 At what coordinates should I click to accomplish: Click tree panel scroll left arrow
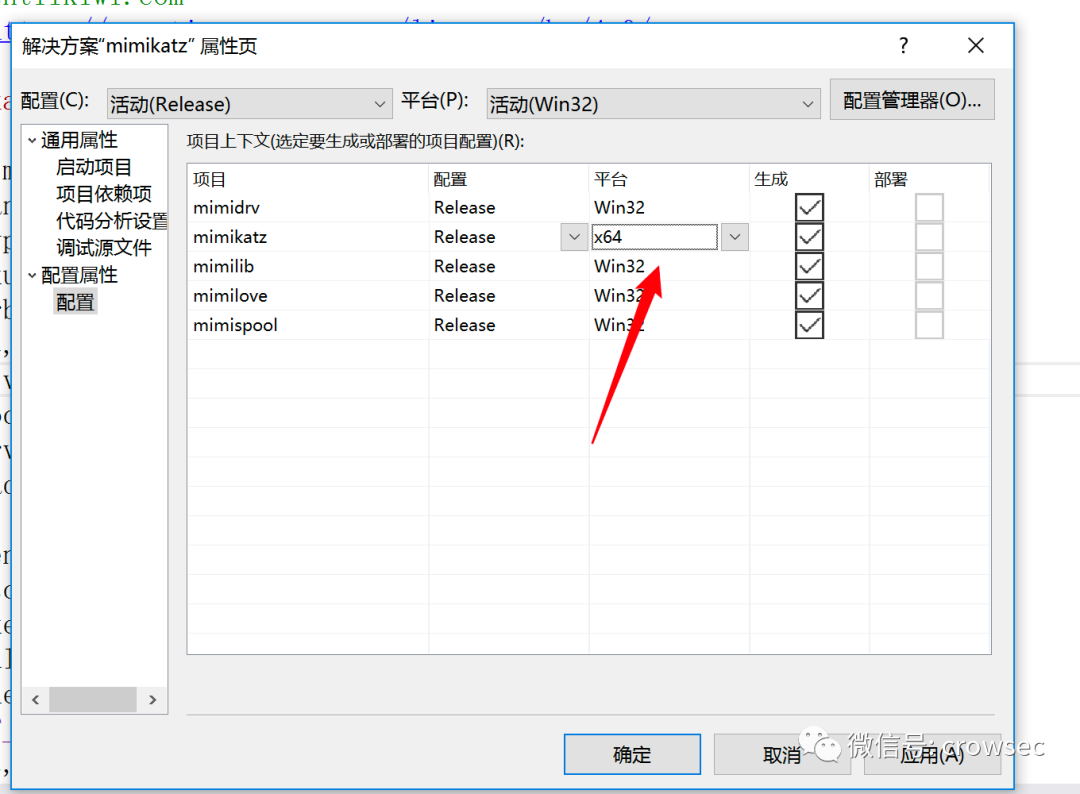pyautogui.click(x=36, y=700)
